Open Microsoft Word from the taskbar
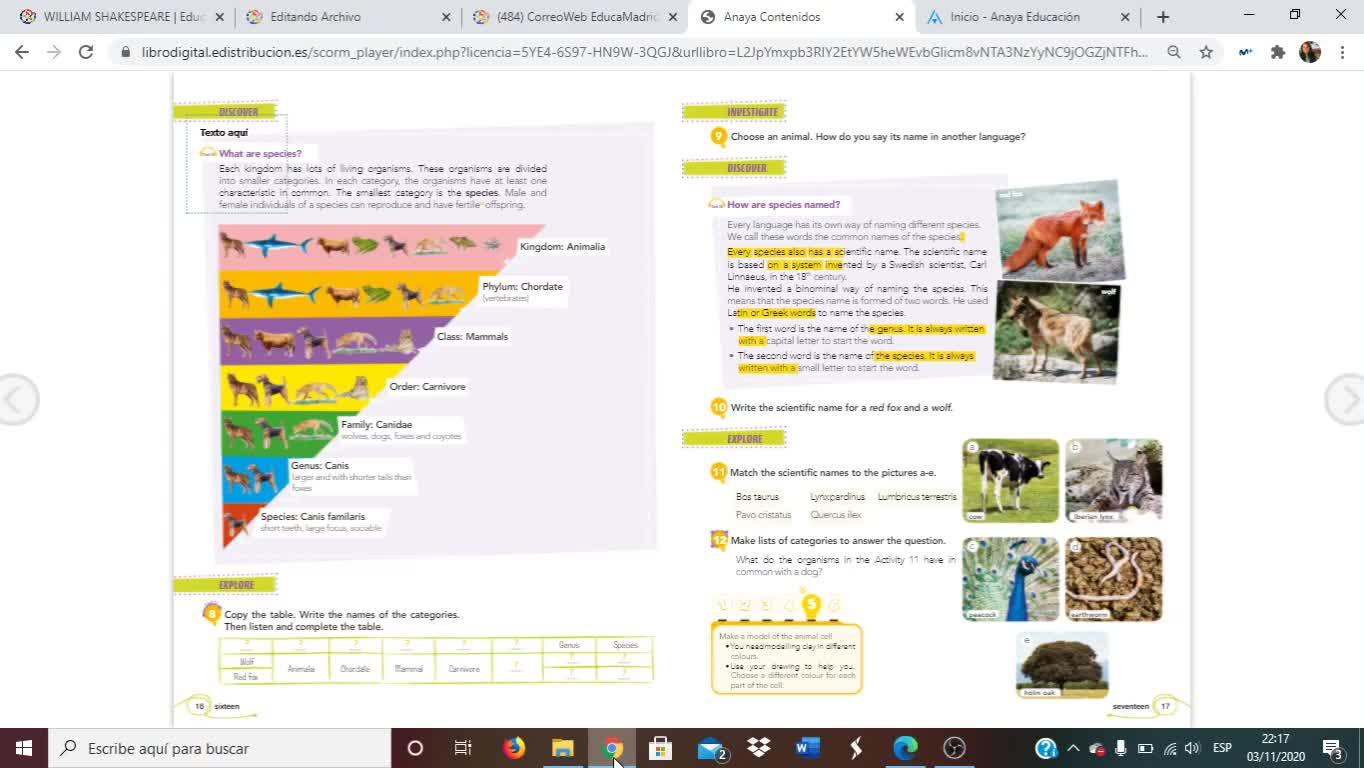The width and height of the screenshot is (1364, 768). [x=808, y=748]
